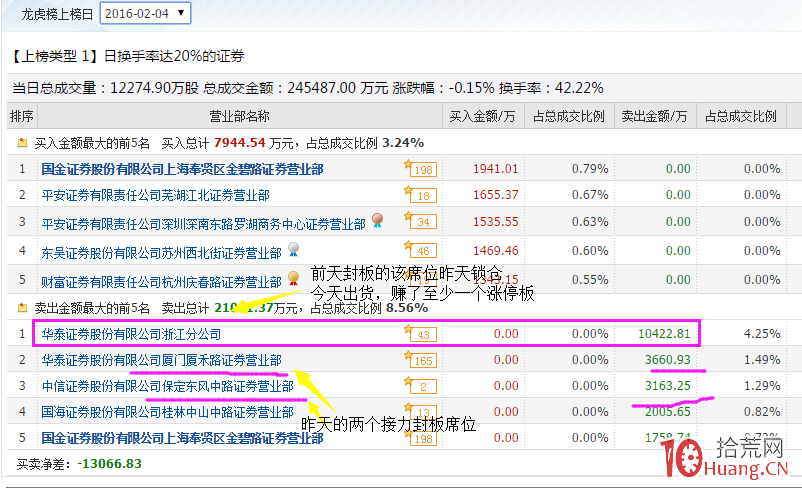Click star badge 34 for 平安证券深圳
The height and width of the screenshot is (488, 802).
[x=420, y=221]
